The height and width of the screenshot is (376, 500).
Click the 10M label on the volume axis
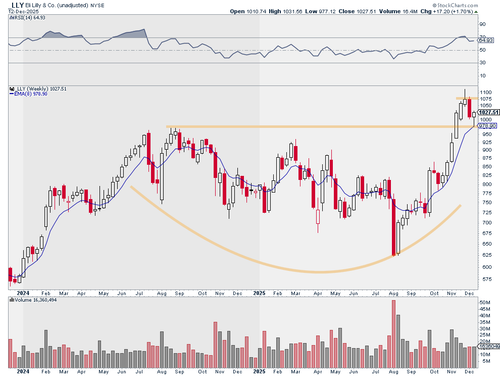pos(485,354)
